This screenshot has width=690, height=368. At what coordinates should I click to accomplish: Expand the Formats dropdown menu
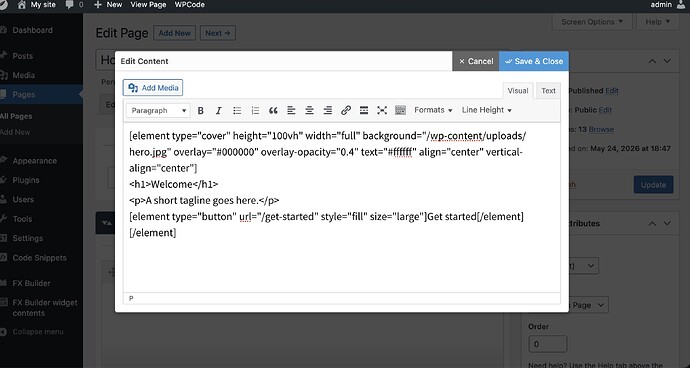pyautogui.click(x=433, y=110)
